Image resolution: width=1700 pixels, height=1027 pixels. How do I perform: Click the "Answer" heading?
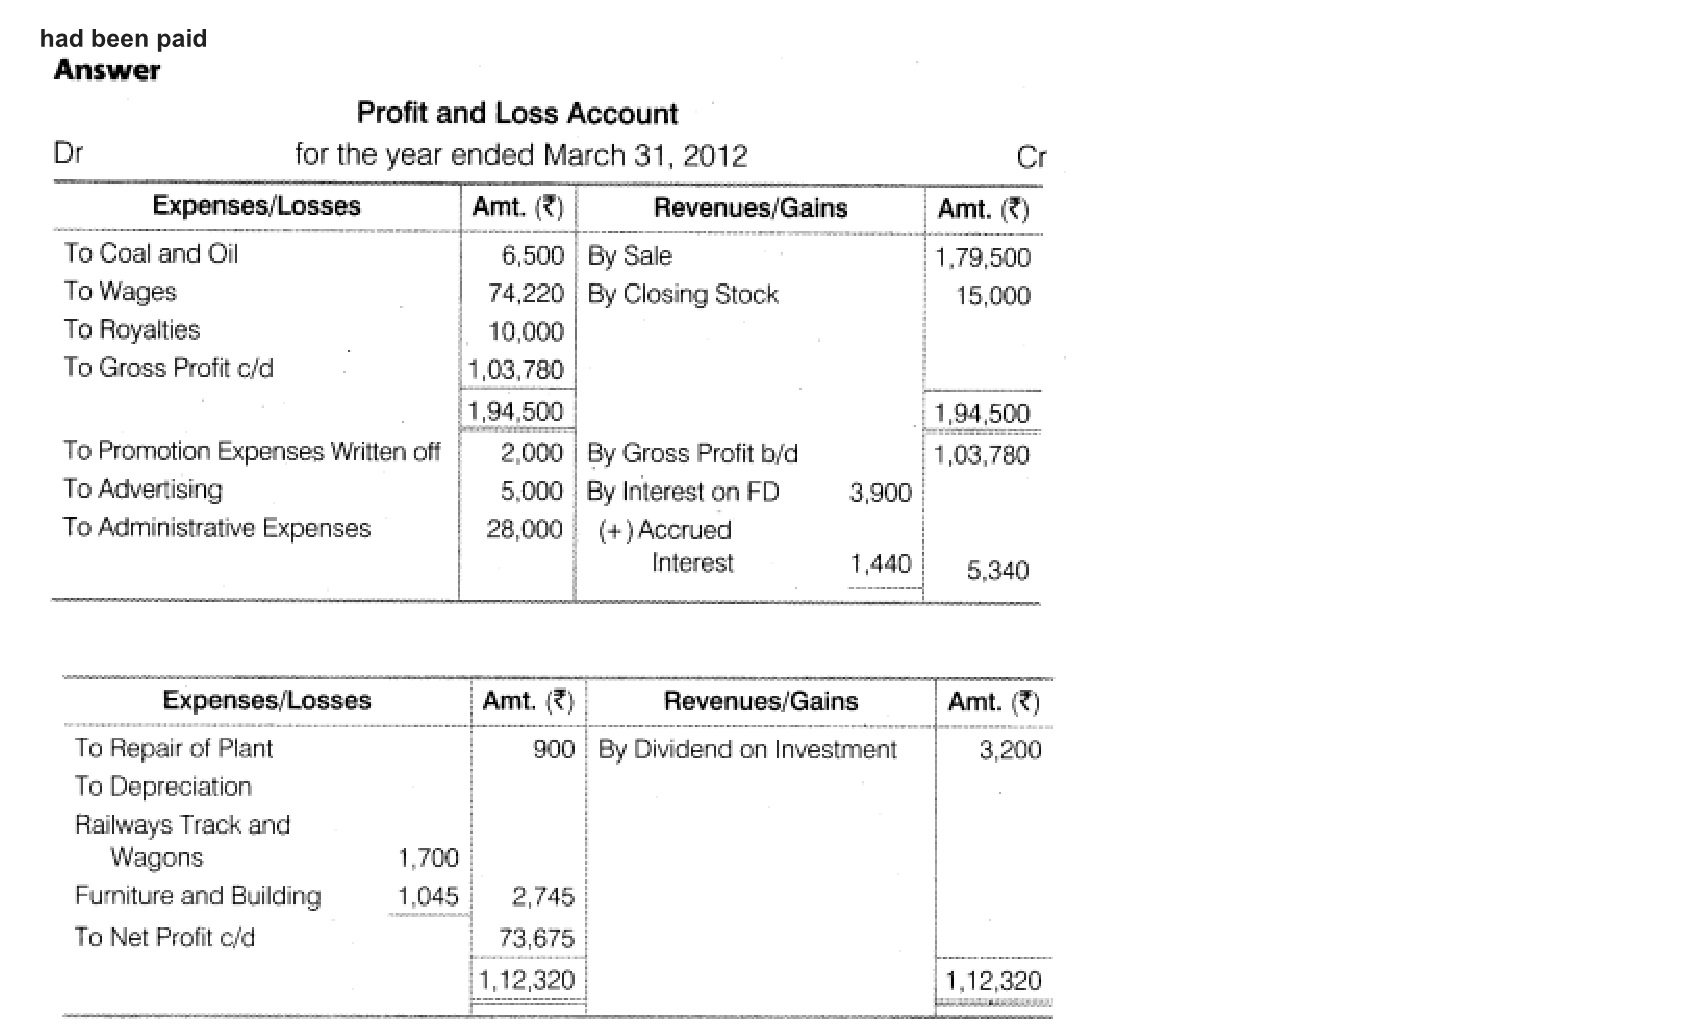point(107,70)
